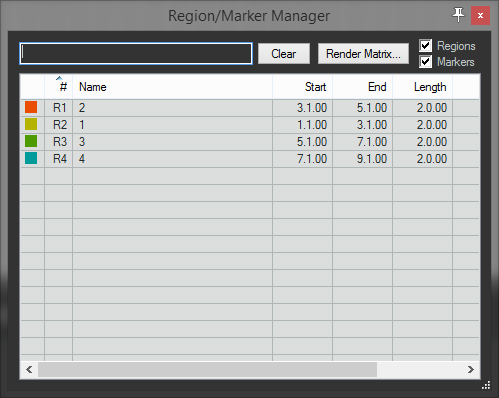Click the horizontal scrollbar right arrow
The image size is (499, 398).
coord(471,369)
